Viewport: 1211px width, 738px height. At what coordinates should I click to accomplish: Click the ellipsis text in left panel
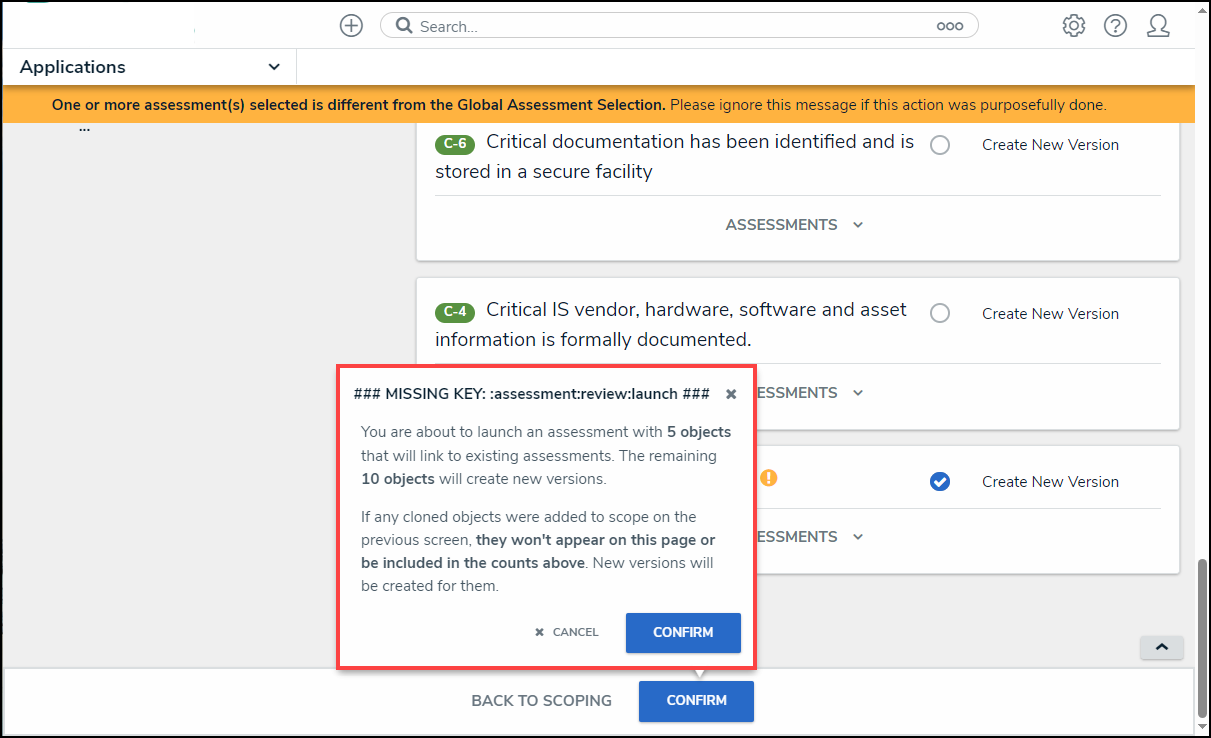[84, 128]
